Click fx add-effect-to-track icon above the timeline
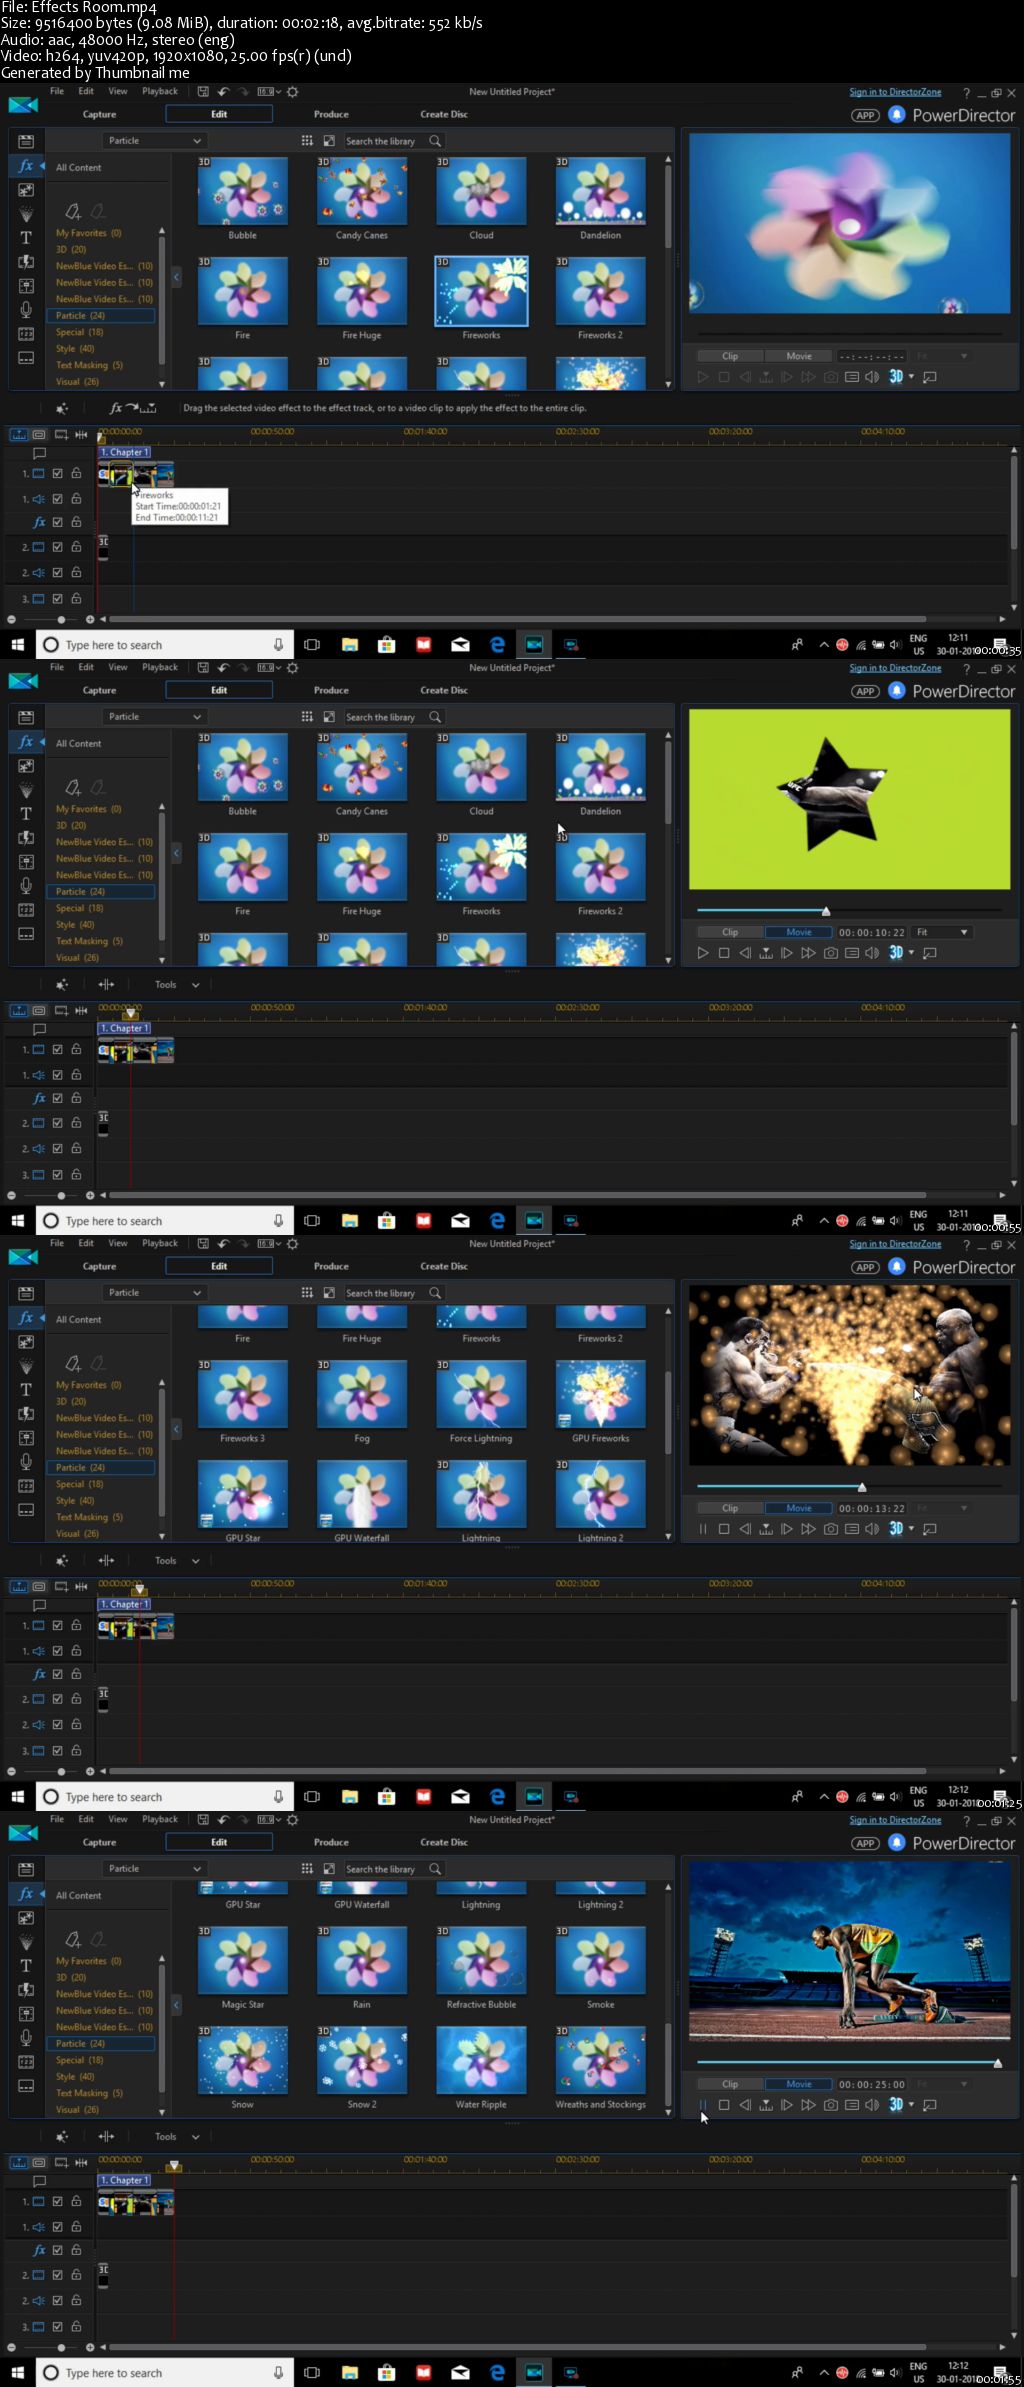 click(132, 408)
